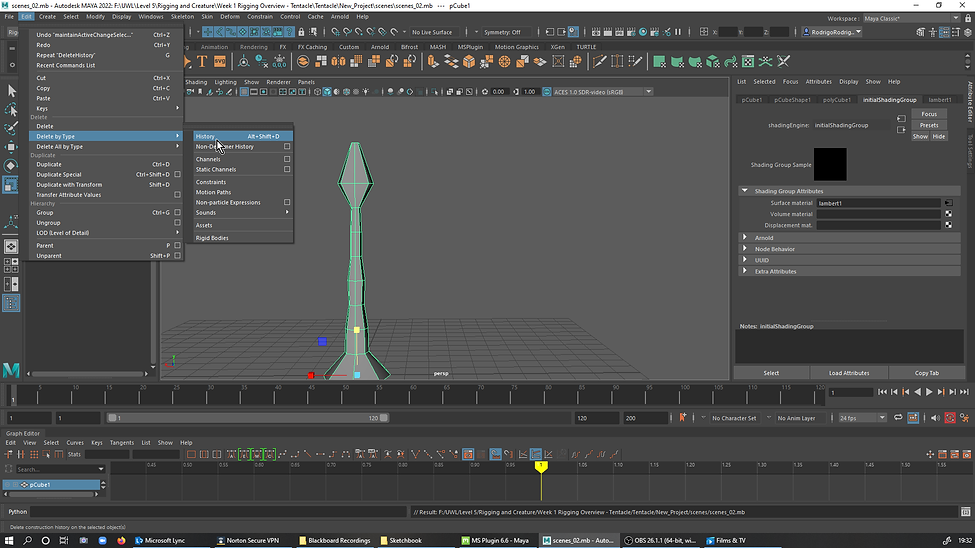Screen dimensions: 975x548
Task: Toggle audio speaker icon in range bar
Action: [935, 418]
